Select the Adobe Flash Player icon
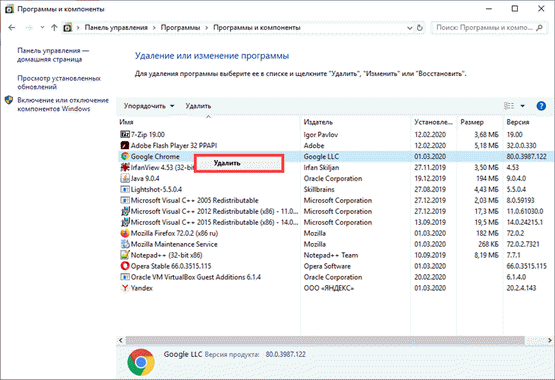This screenshot has width=555, height=380. coord(125,145)
